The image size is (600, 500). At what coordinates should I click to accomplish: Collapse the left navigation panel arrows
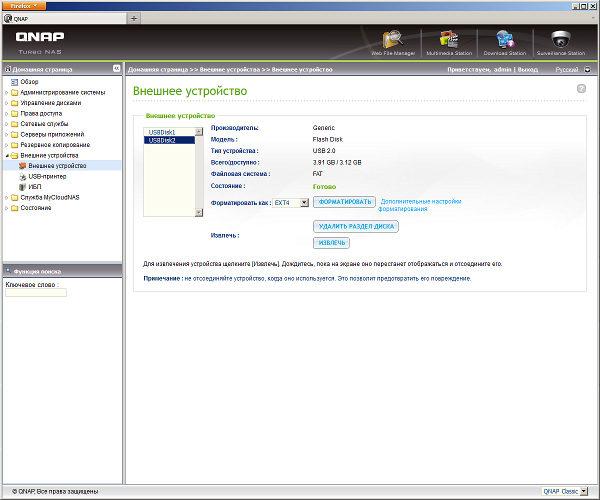(117, 68)
